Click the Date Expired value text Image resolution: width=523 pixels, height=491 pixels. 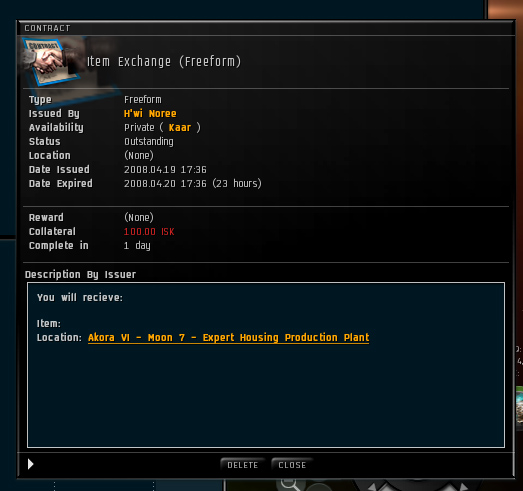pyautogui.click(x=193, y=183)
